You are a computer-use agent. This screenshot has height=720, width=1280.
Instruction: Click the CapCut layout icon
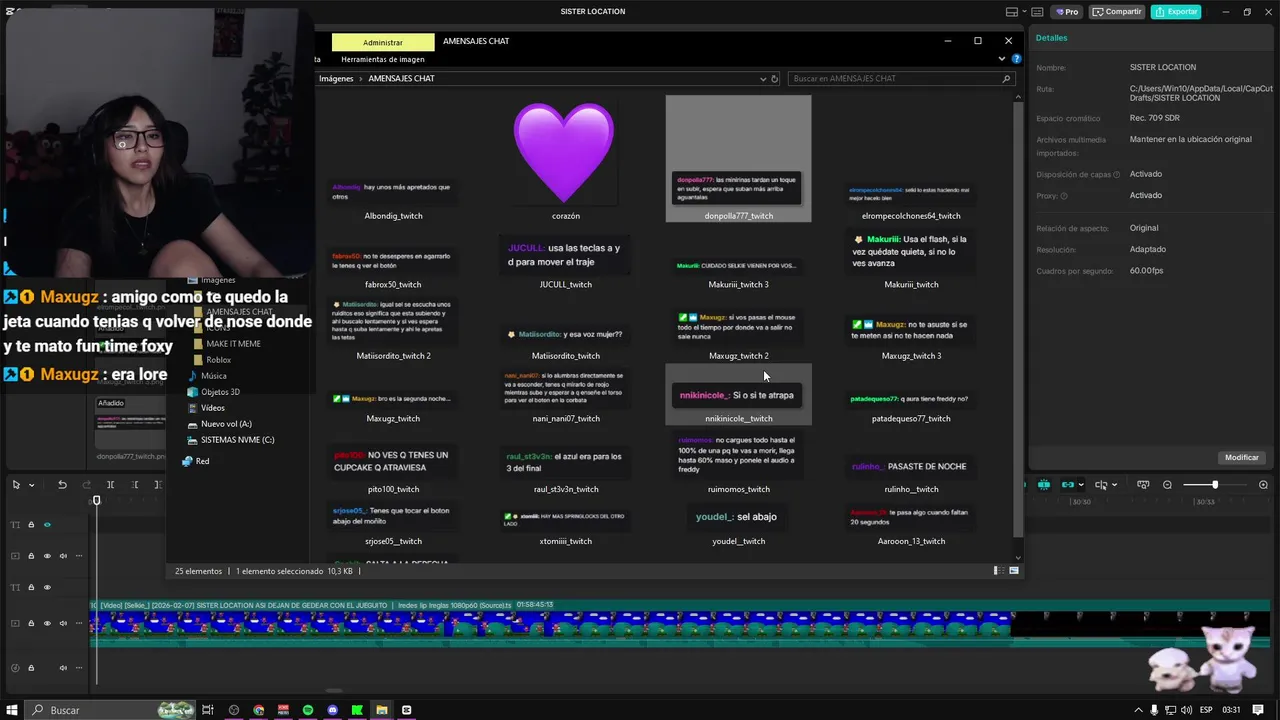click(x=1012, y=12)
